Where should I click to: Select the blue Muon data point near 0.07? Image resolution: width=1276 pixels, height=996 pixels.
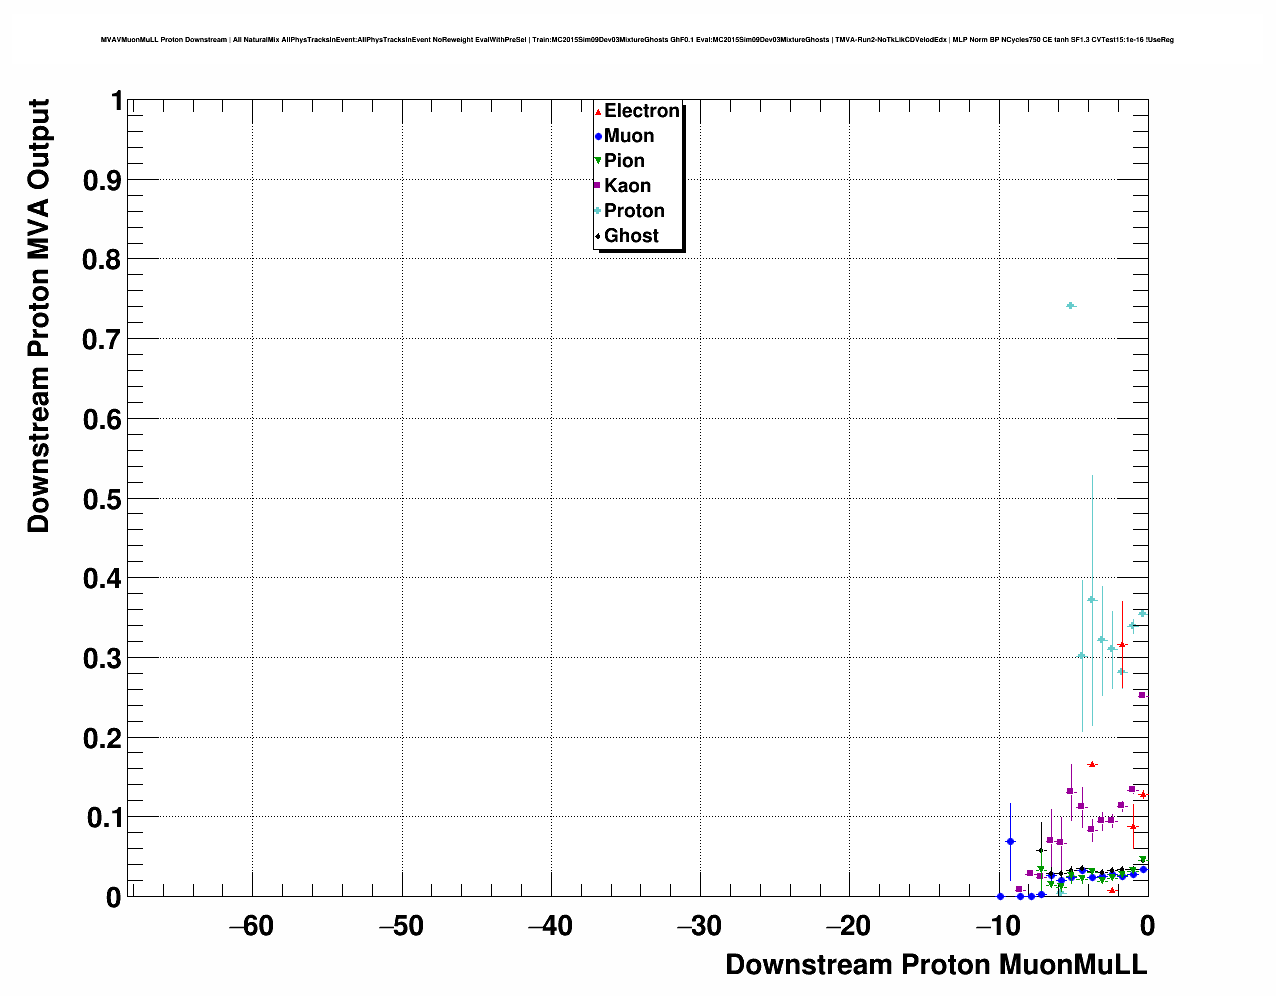(1010, 841)
